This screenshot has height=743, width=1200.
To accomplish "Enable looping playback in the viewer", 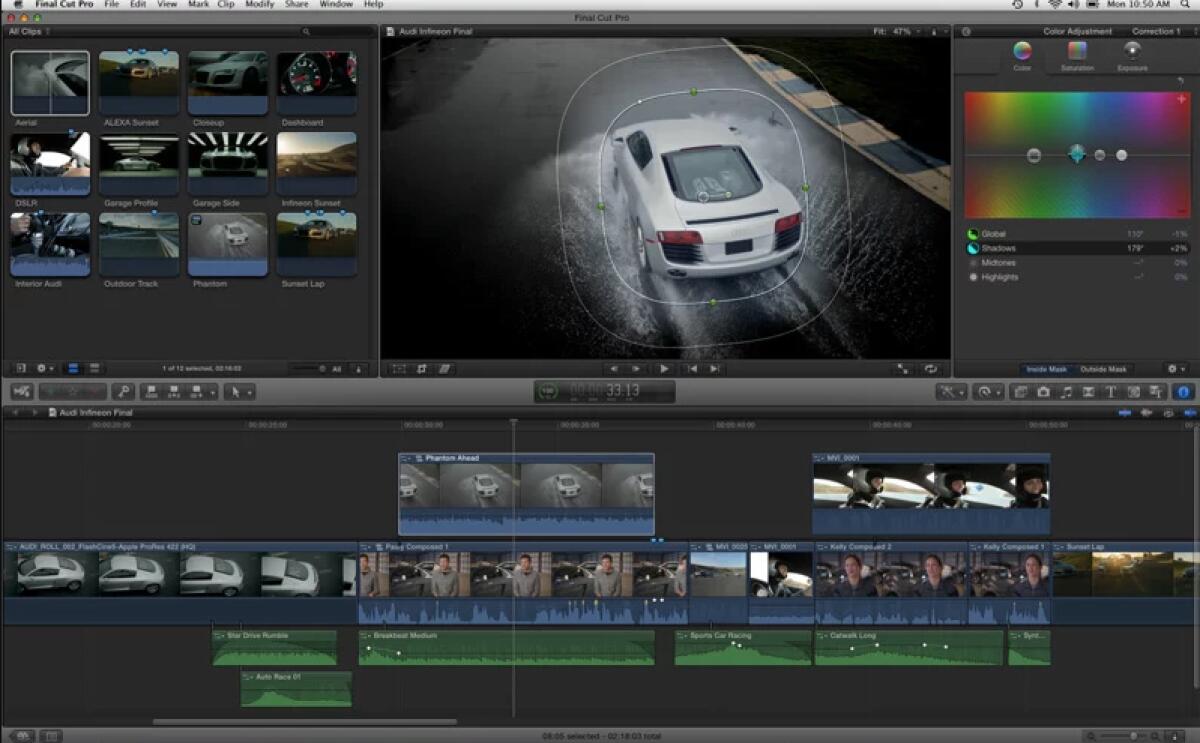I will 929,368.
